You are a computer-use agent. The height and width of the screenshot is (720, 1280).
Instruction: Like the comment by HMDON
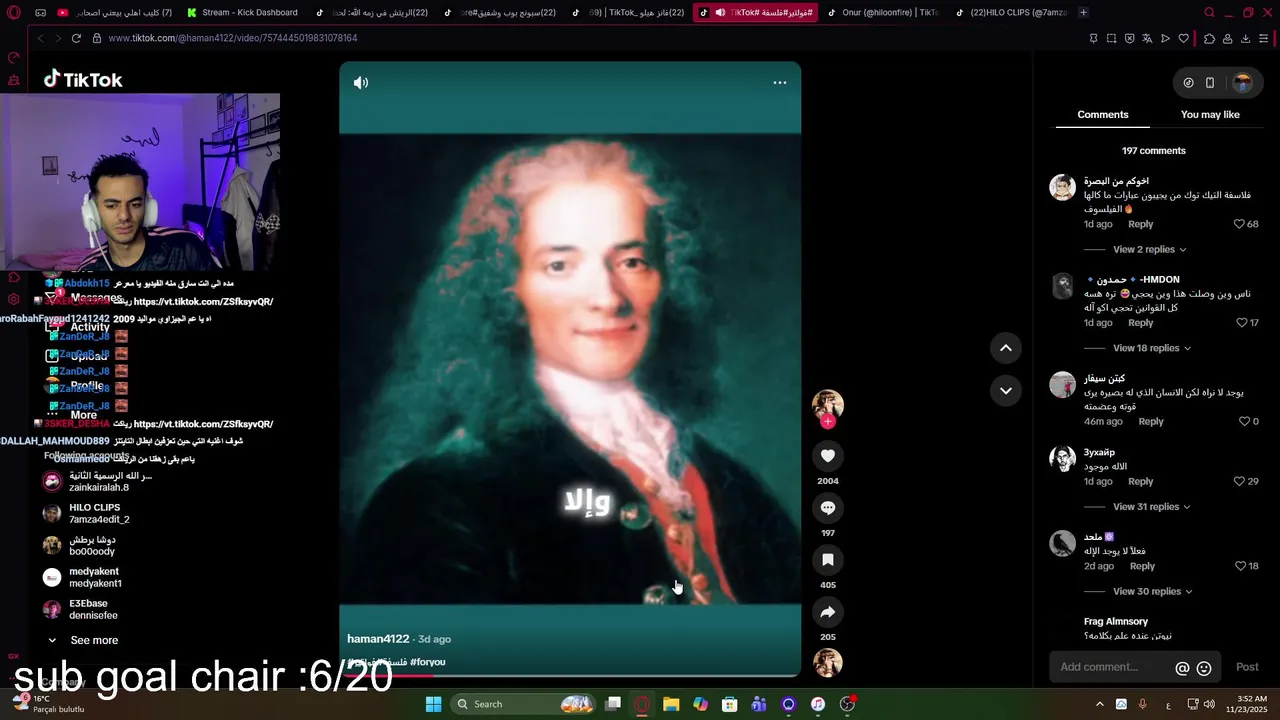(x=1242, y=323)
